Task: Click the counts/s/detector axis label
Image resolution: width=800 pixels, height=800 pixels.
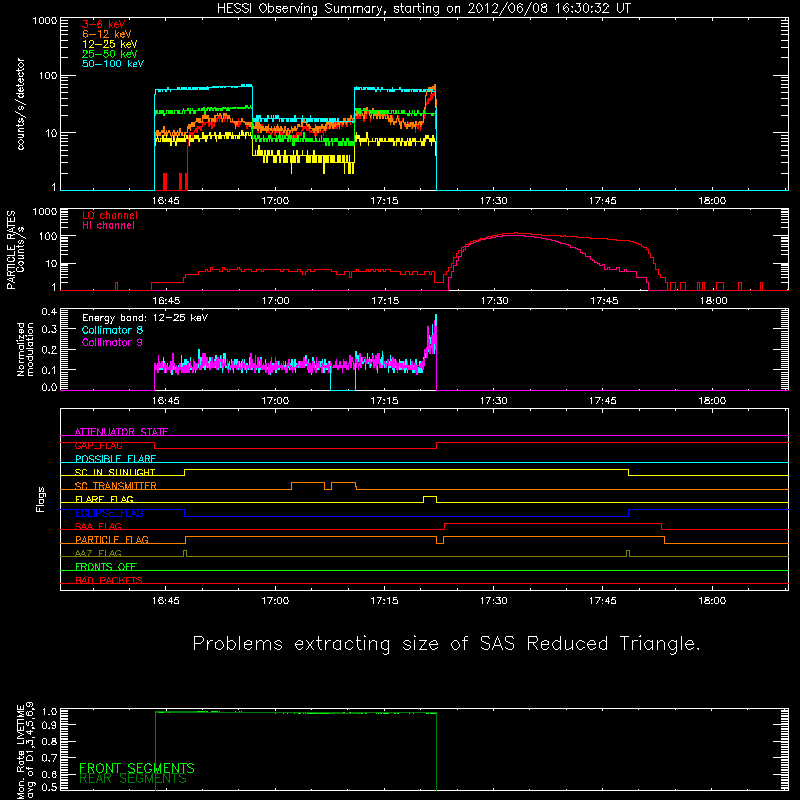Action: coord(20,104)
